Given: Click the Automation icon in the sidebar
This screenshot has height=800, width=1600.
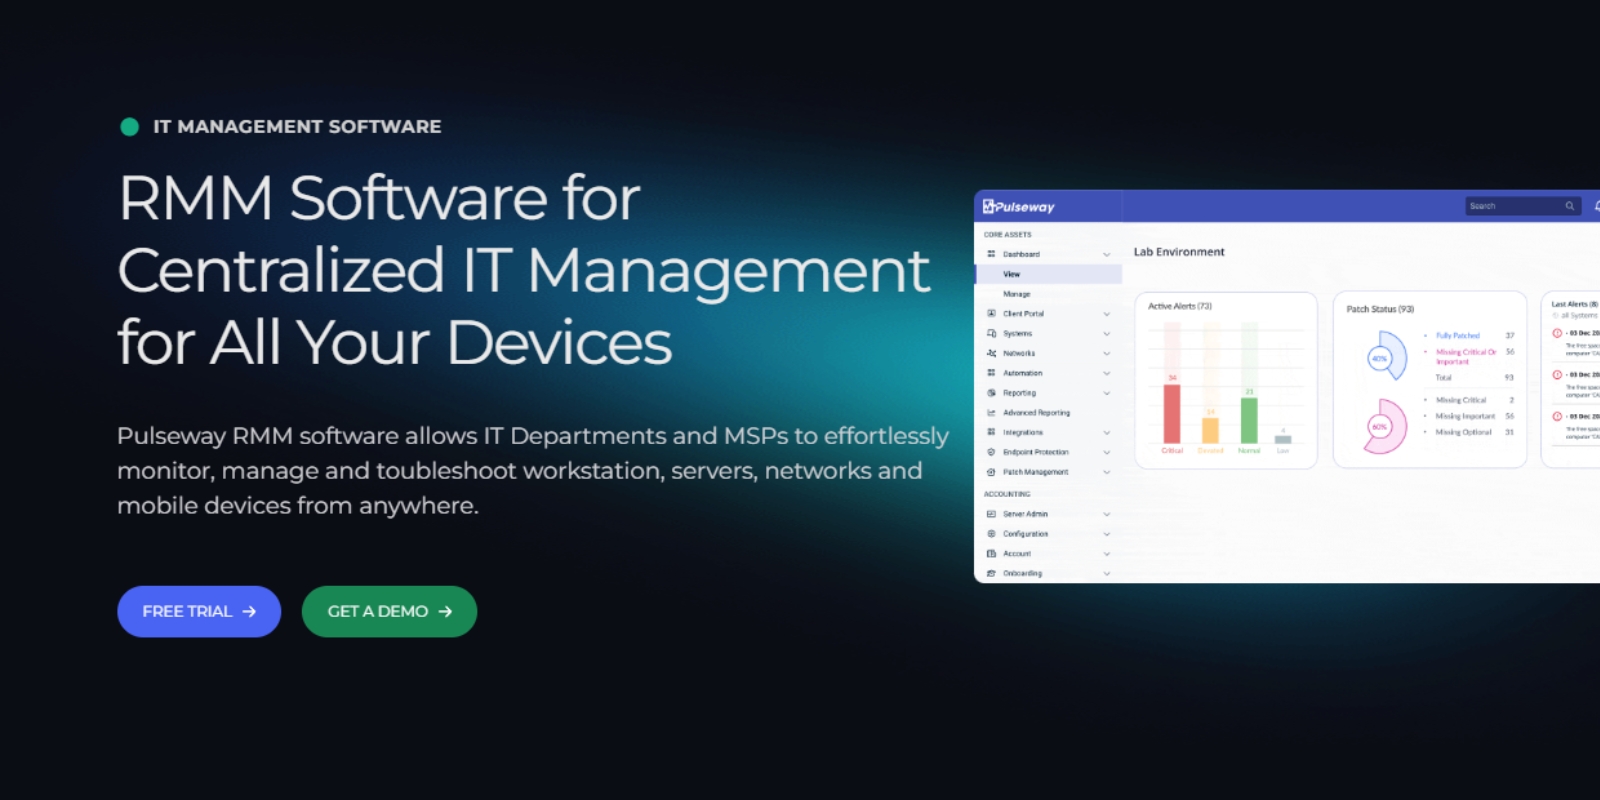Looking at the screenshot, I should 991,373.
